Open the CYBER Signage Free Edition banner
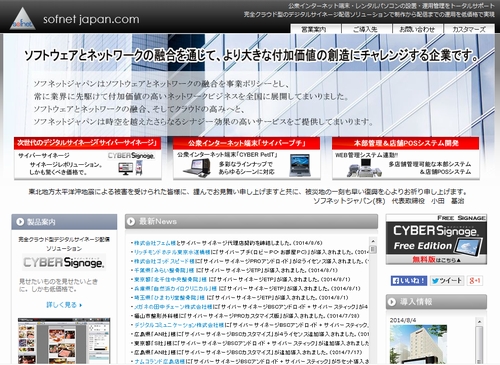The width and height of the screenshot is (500, 365). [x=436, y=239]
